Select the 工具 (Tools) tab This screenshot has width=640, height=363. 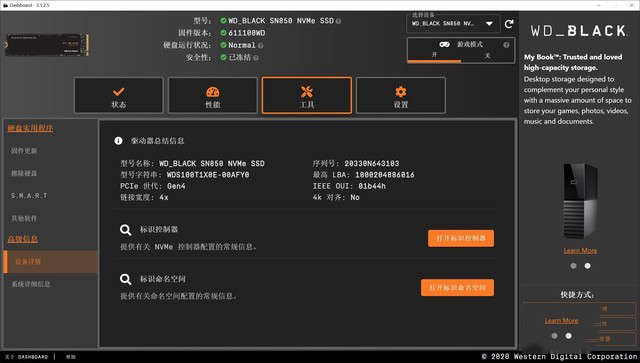tap(307, 95)
